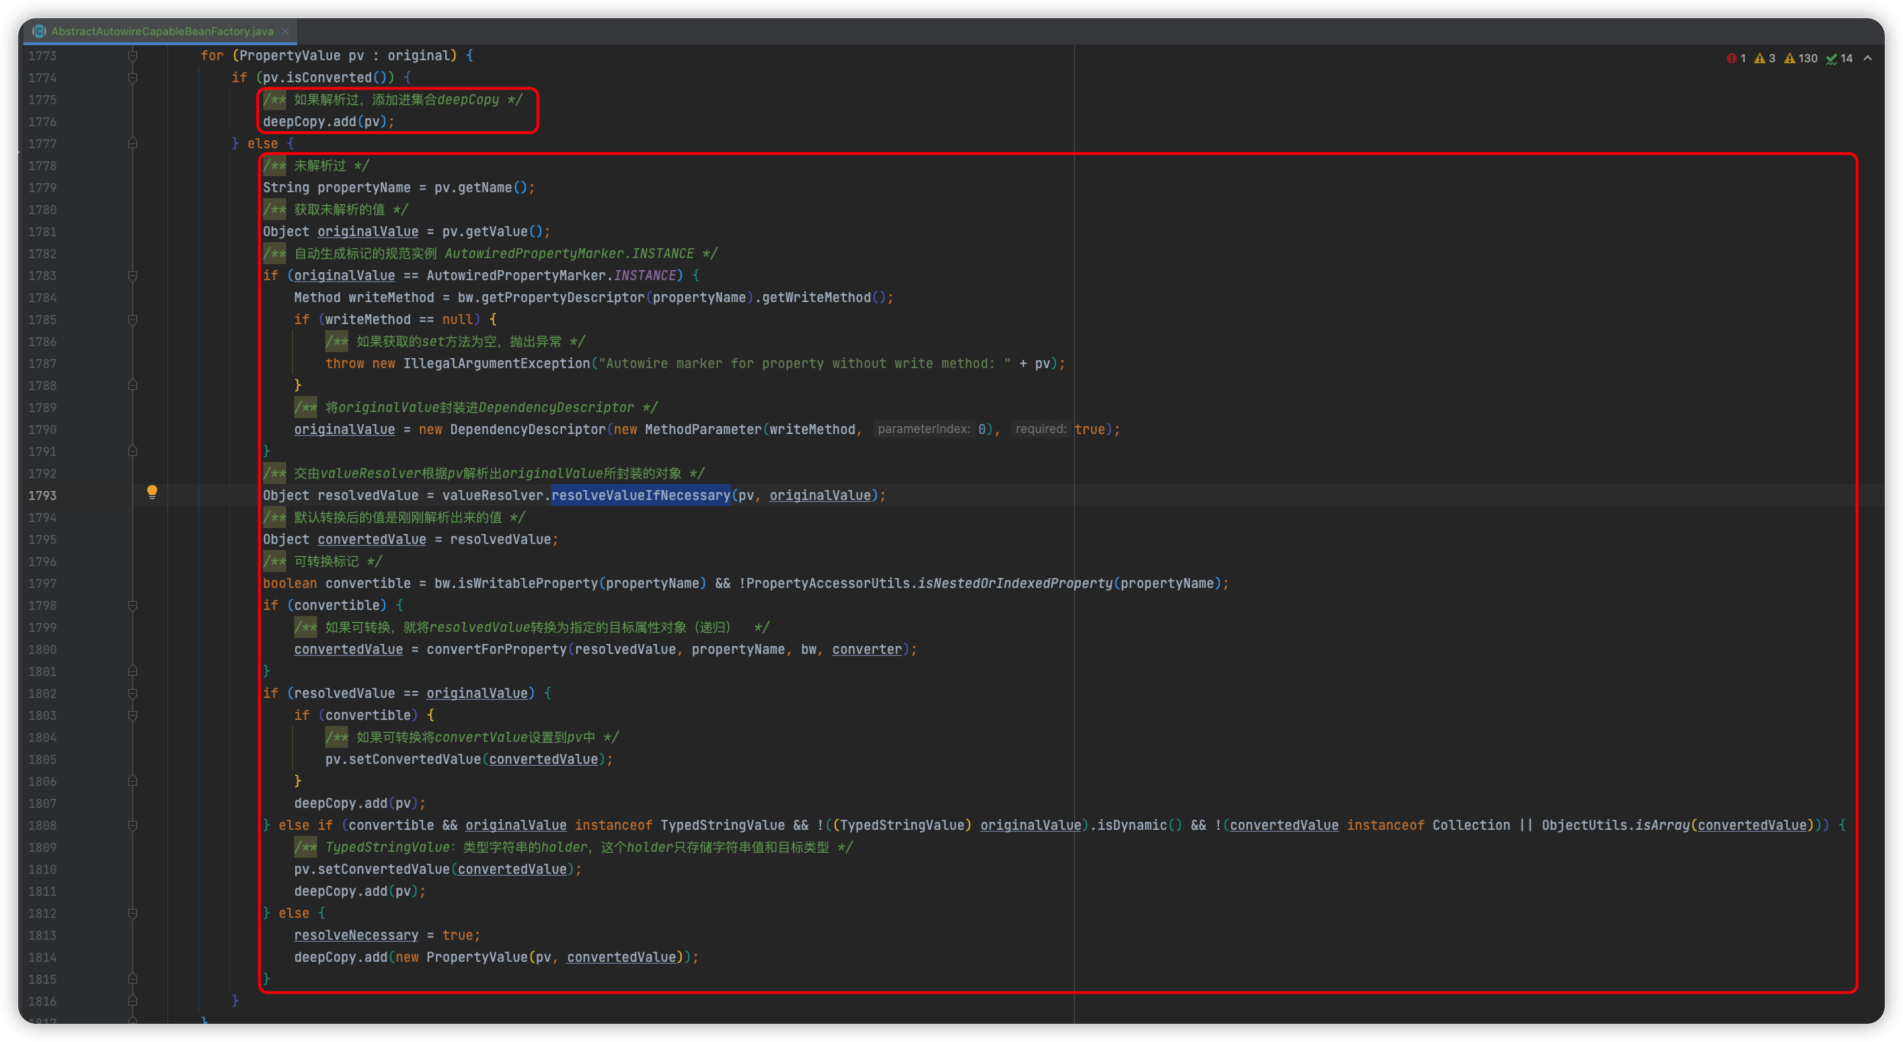Image resolution: width=1903 pixels, height=1042 pixels.
Task: Click the parameterIndex inlay hint
Action: click(923, 430)
